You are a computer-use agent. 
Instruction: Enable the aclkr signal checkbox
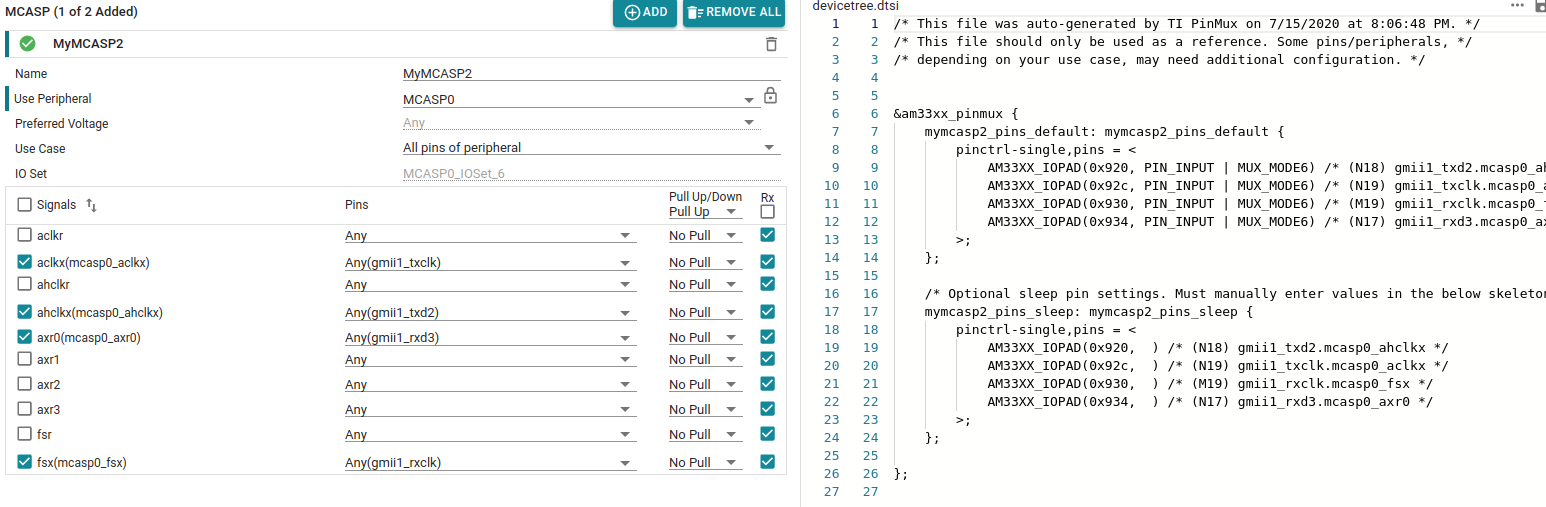(x=24, y=235)
